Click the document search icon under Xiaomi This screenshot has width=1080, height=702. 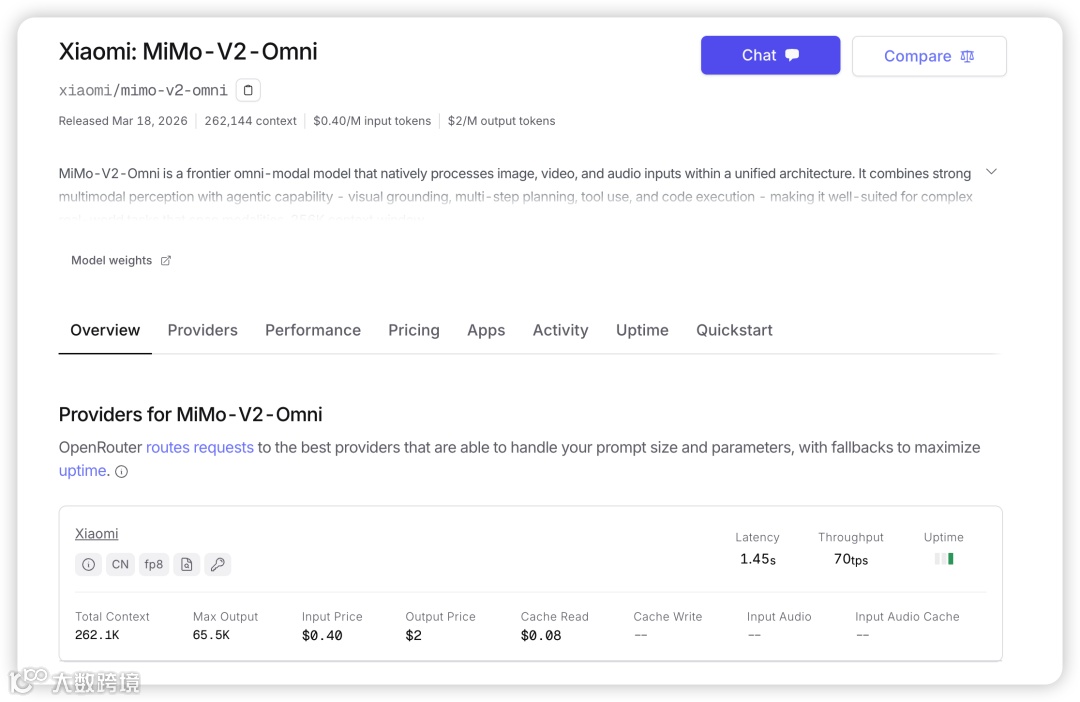[x=186, y=564]
